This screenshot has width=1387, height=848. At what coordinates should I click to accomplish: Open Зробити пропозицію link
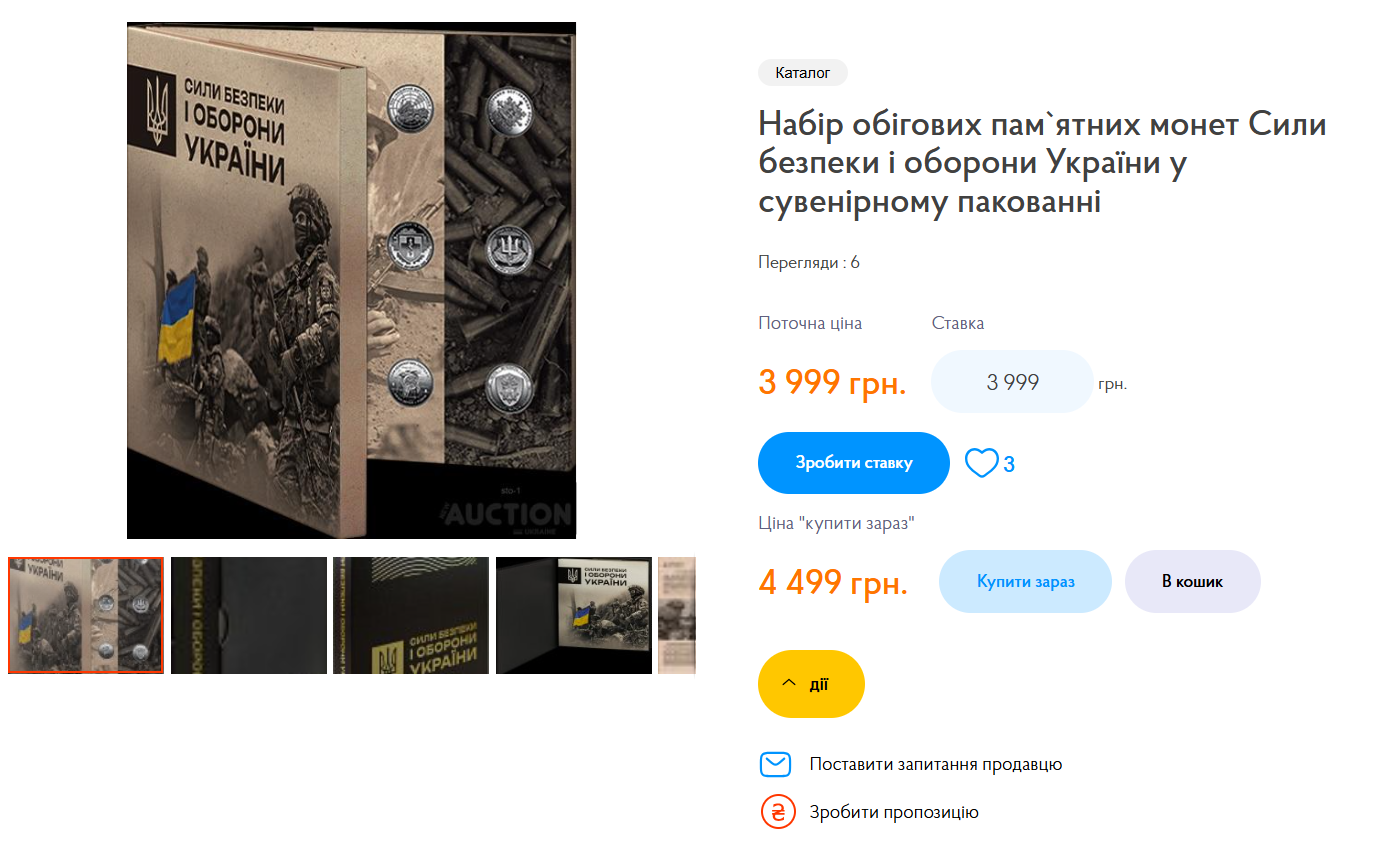pos(894,812)
